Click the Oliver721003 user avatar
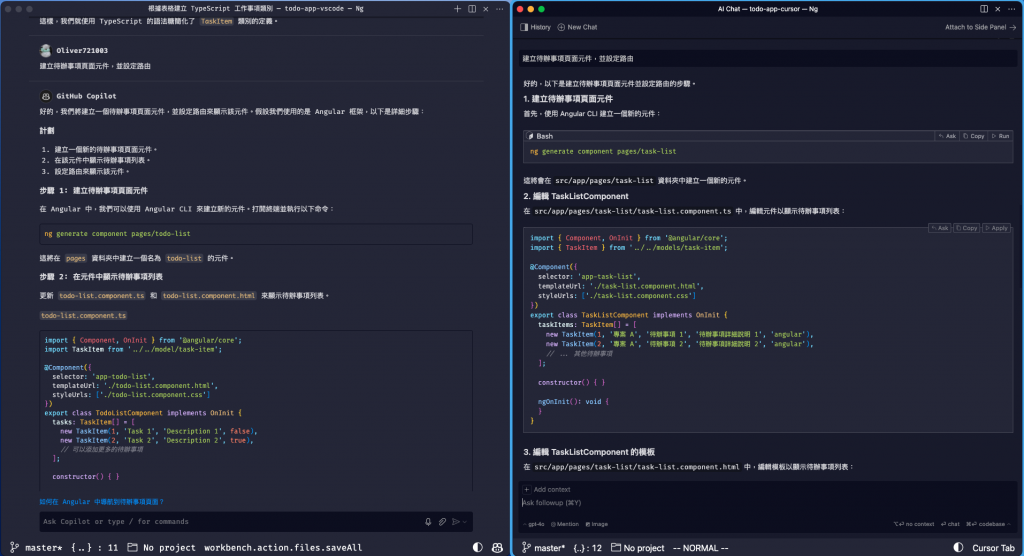This screenshot has height=556, width=1024. 45,50
